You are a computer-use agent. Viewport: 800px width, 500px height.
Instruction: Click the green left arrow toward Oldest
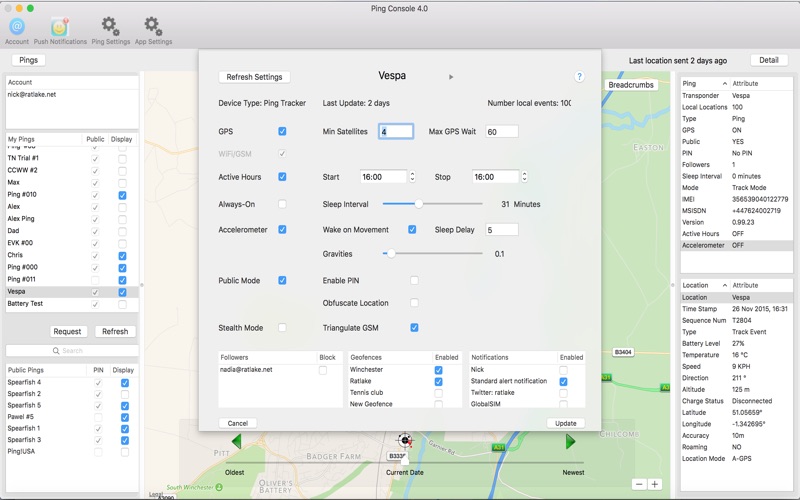coord(237,442)
